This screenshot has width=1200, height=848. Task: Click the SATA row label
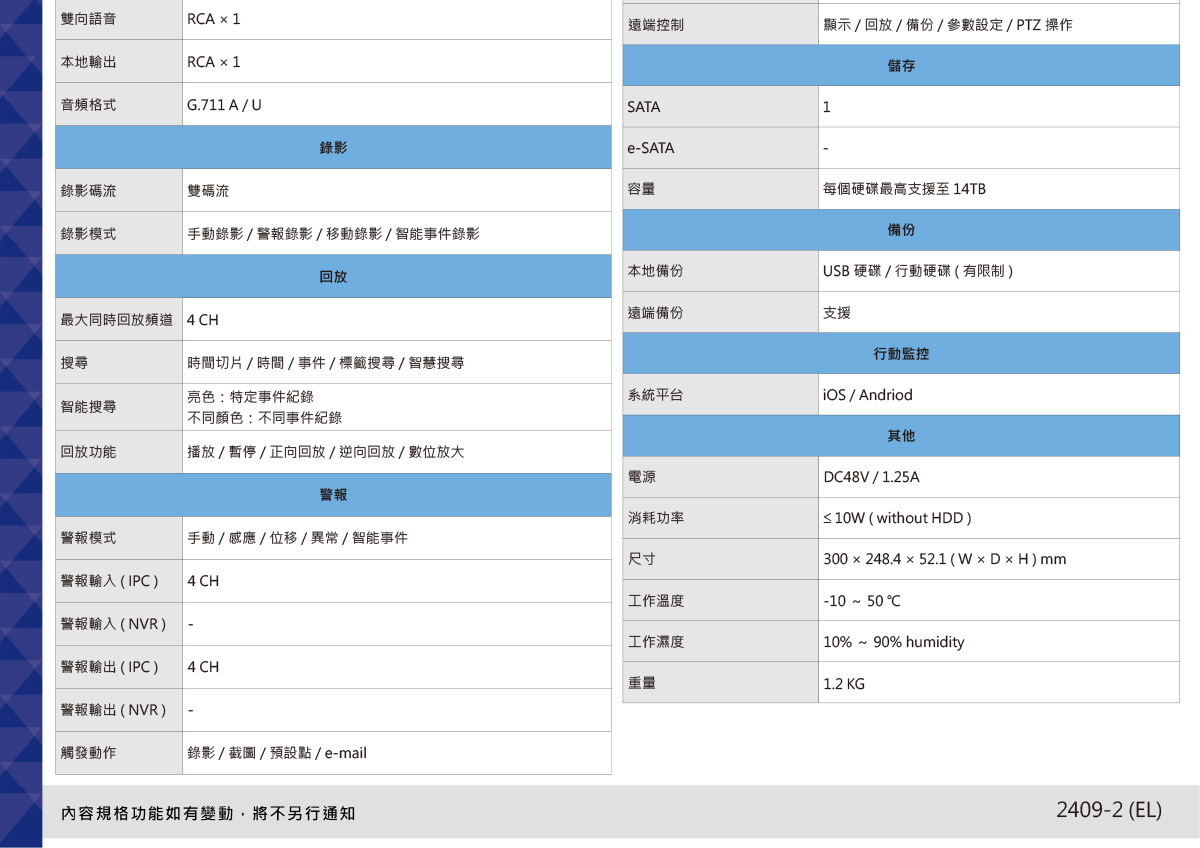[644, 107]
